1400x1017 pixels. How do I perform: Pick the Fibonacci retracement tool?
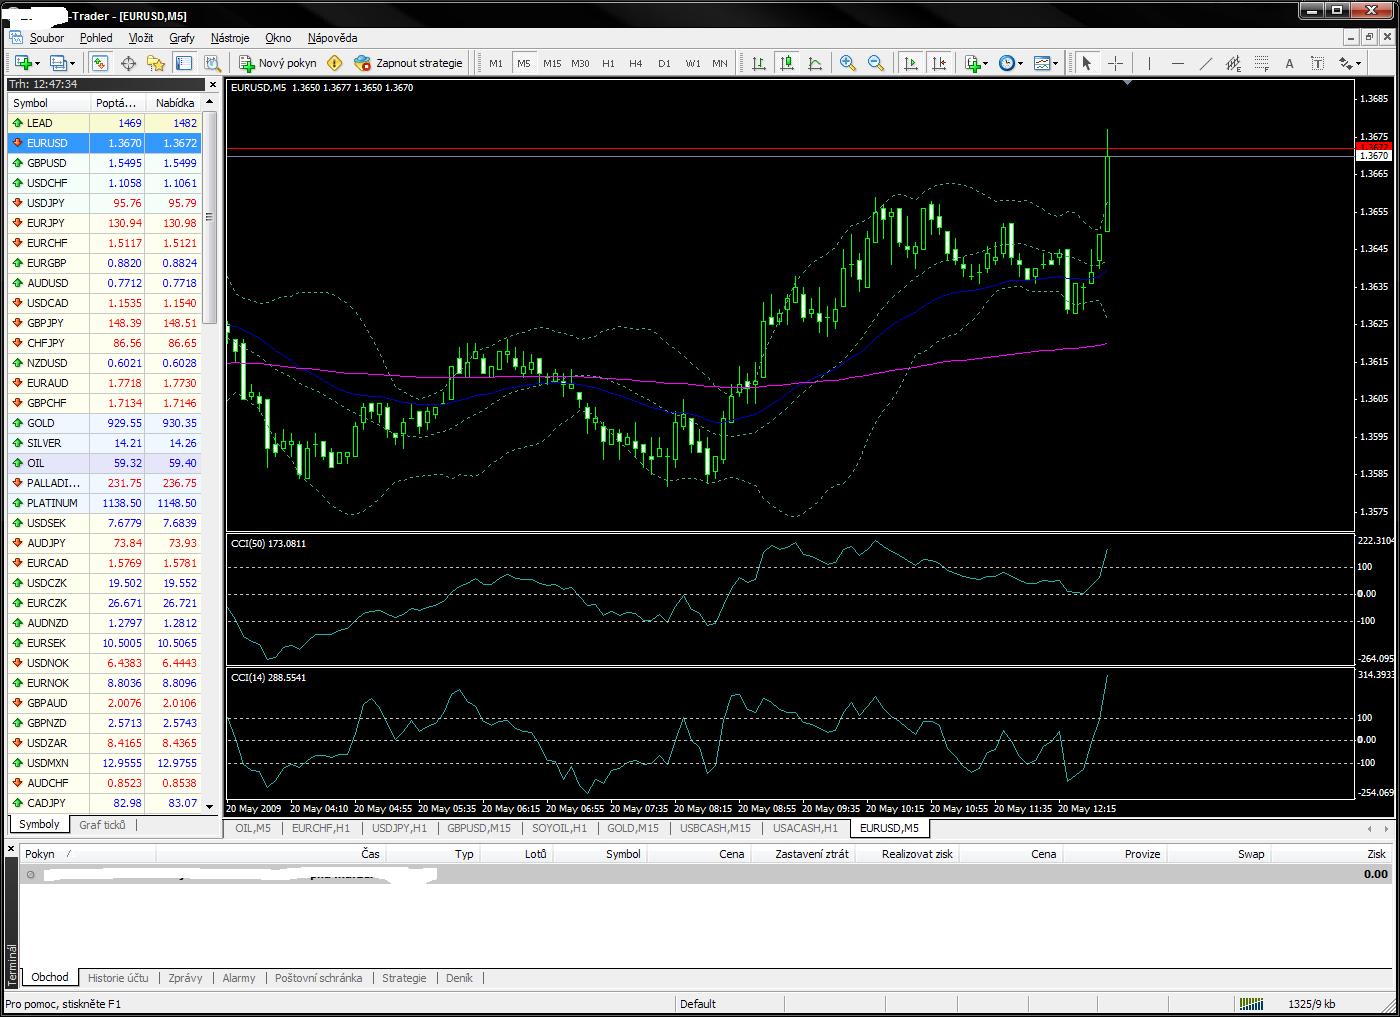pyautogui.click(x=1261, y=63)
